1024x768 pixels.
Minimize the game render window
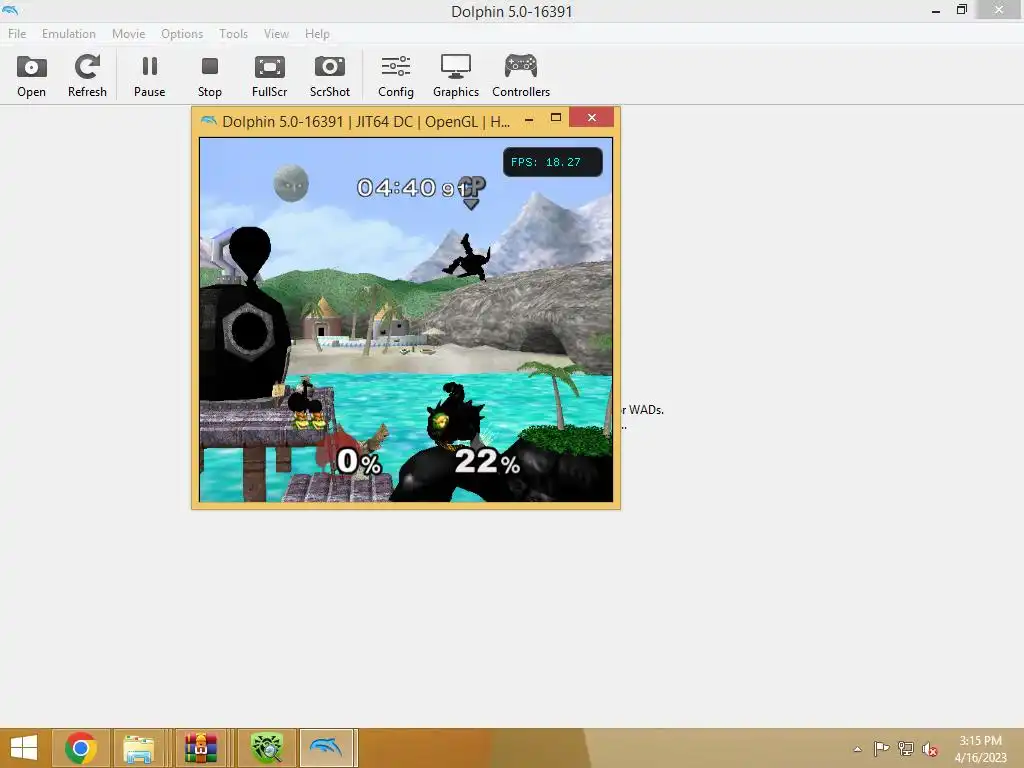pos(529,120)
